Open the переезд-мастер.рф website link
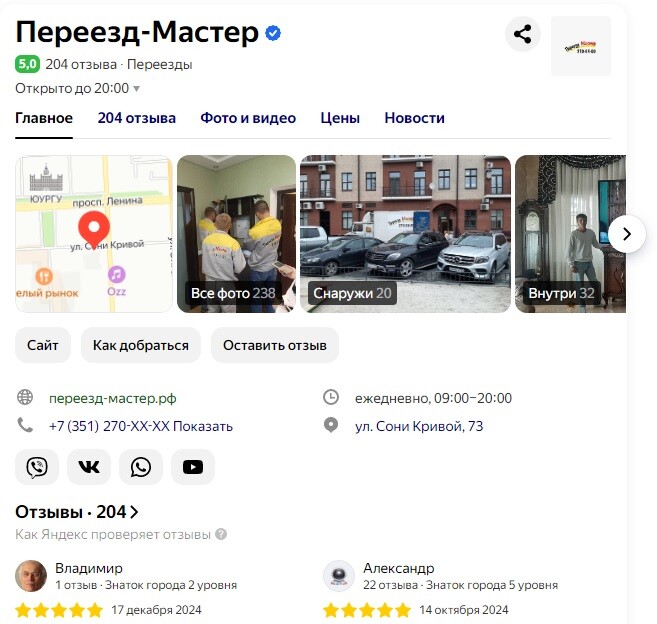657x624 pixels. pos(113,398)
